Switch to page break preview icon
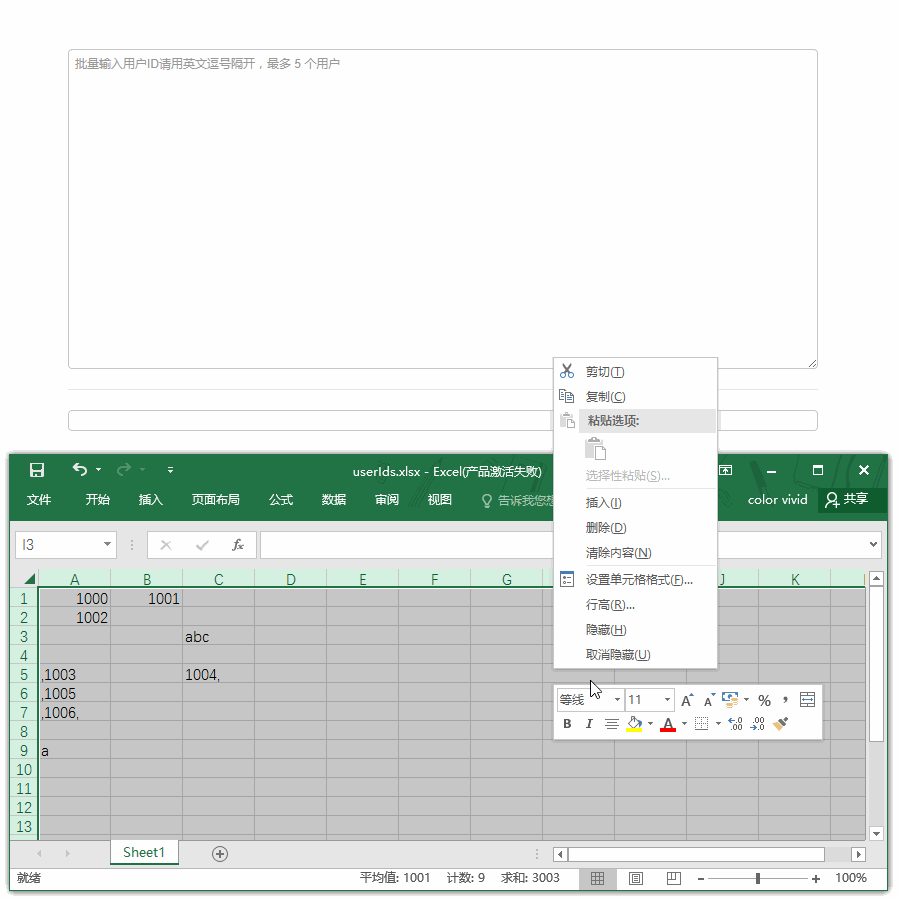 pyautogui.click(x=674, y=878)
